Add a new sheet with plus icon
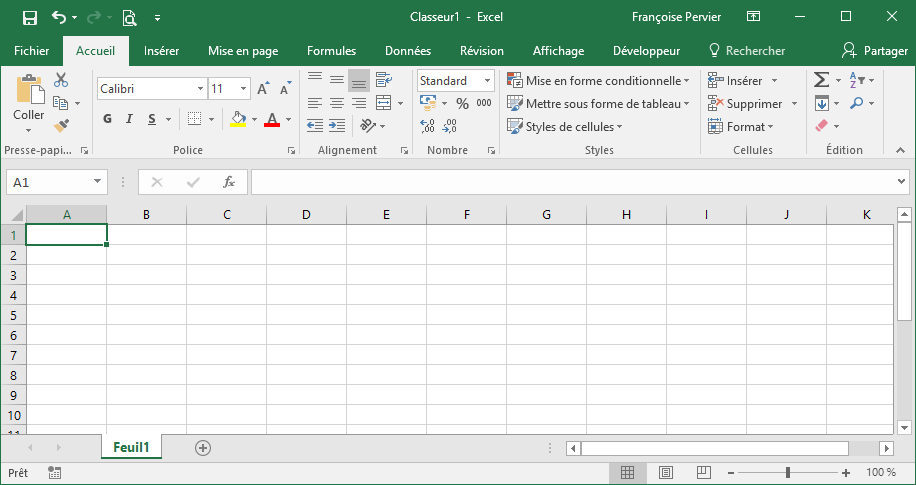 203,448
